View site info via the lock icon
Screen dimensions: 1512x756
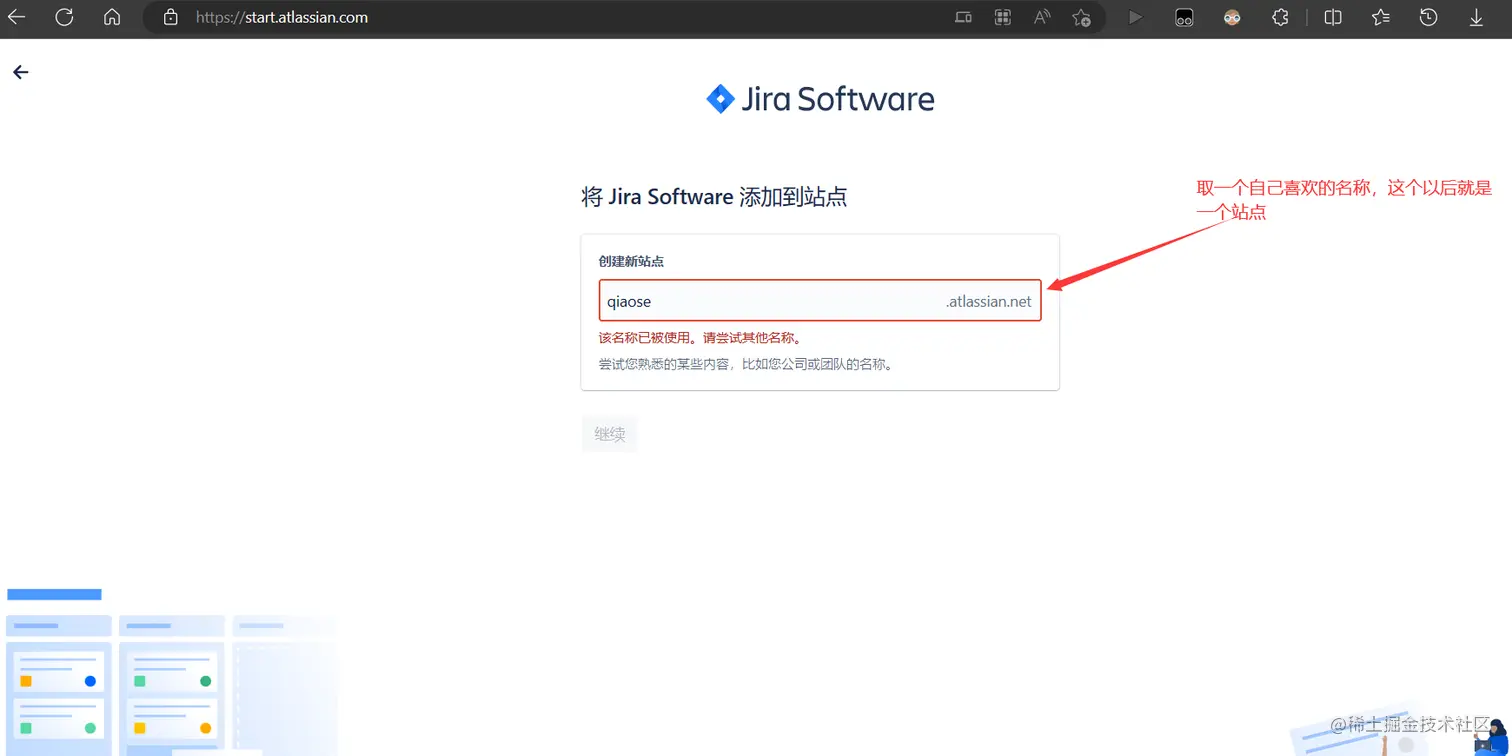[x=171, y=17]
